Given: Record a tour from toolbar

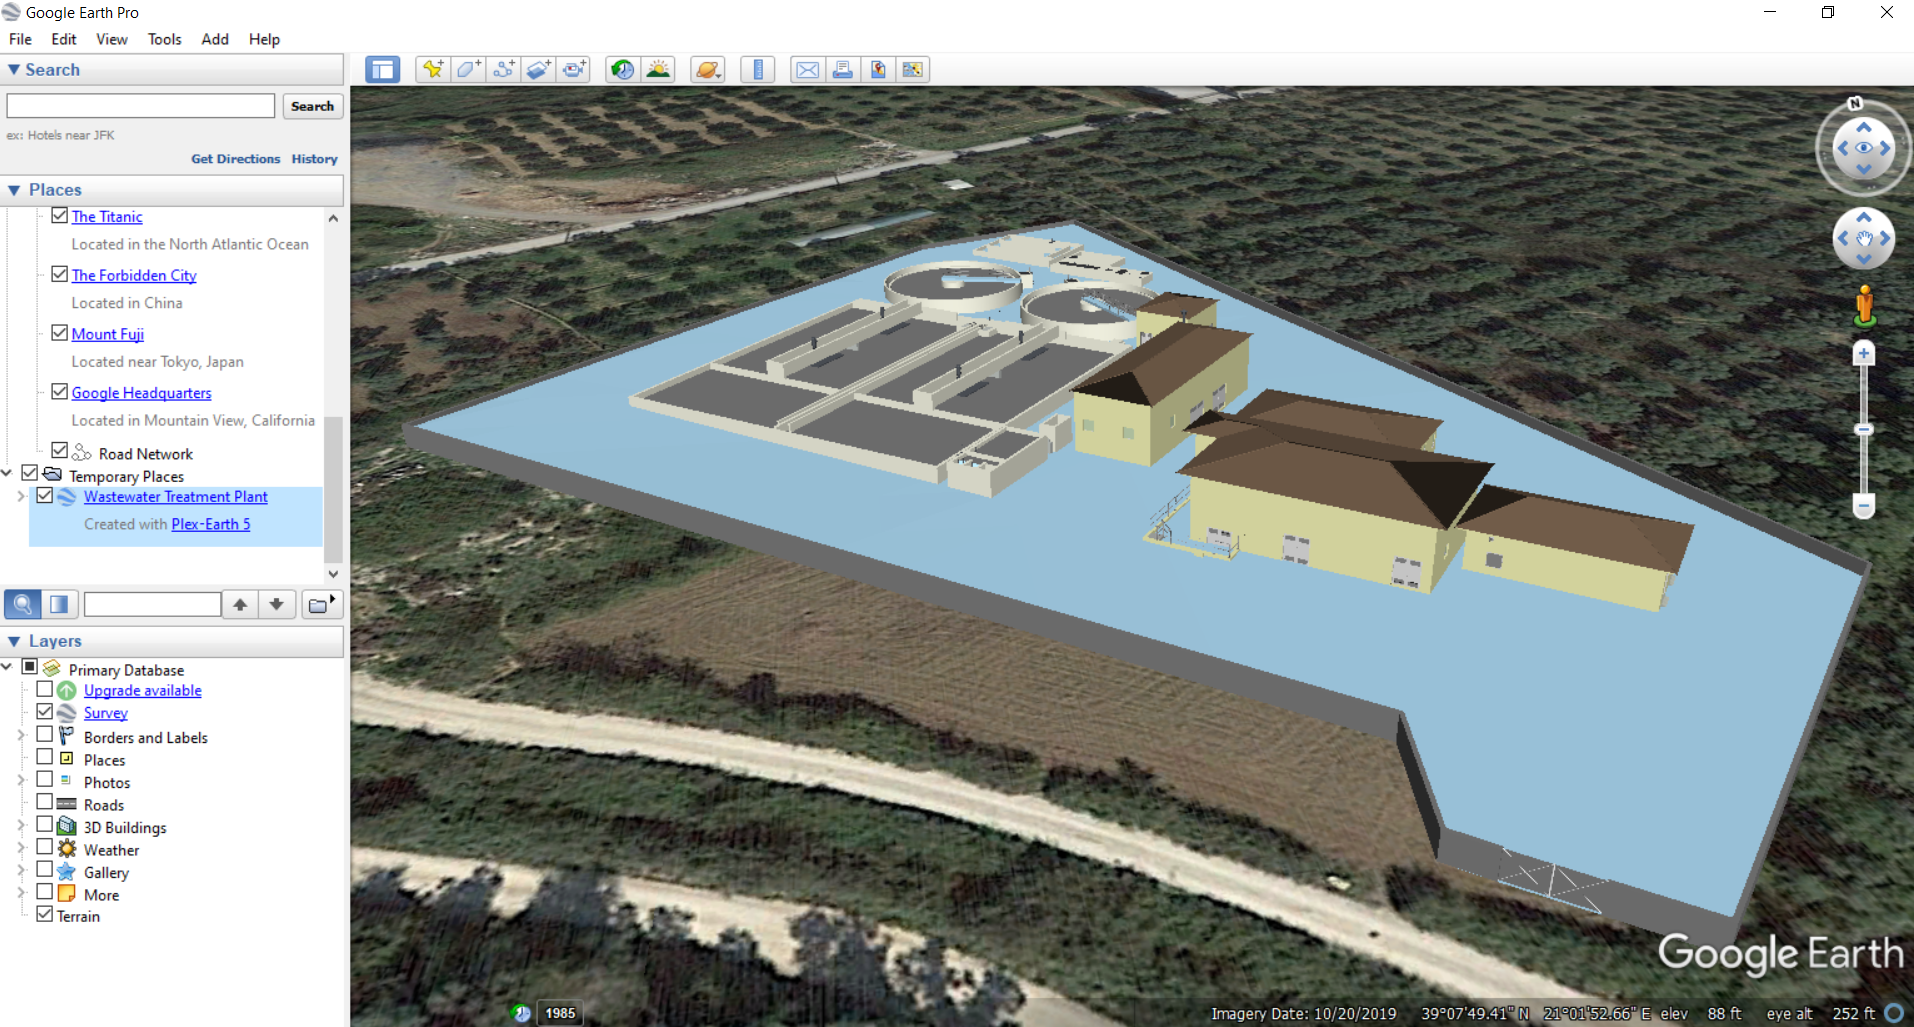Looking at the screenshot, I should (x=574, y=69).
